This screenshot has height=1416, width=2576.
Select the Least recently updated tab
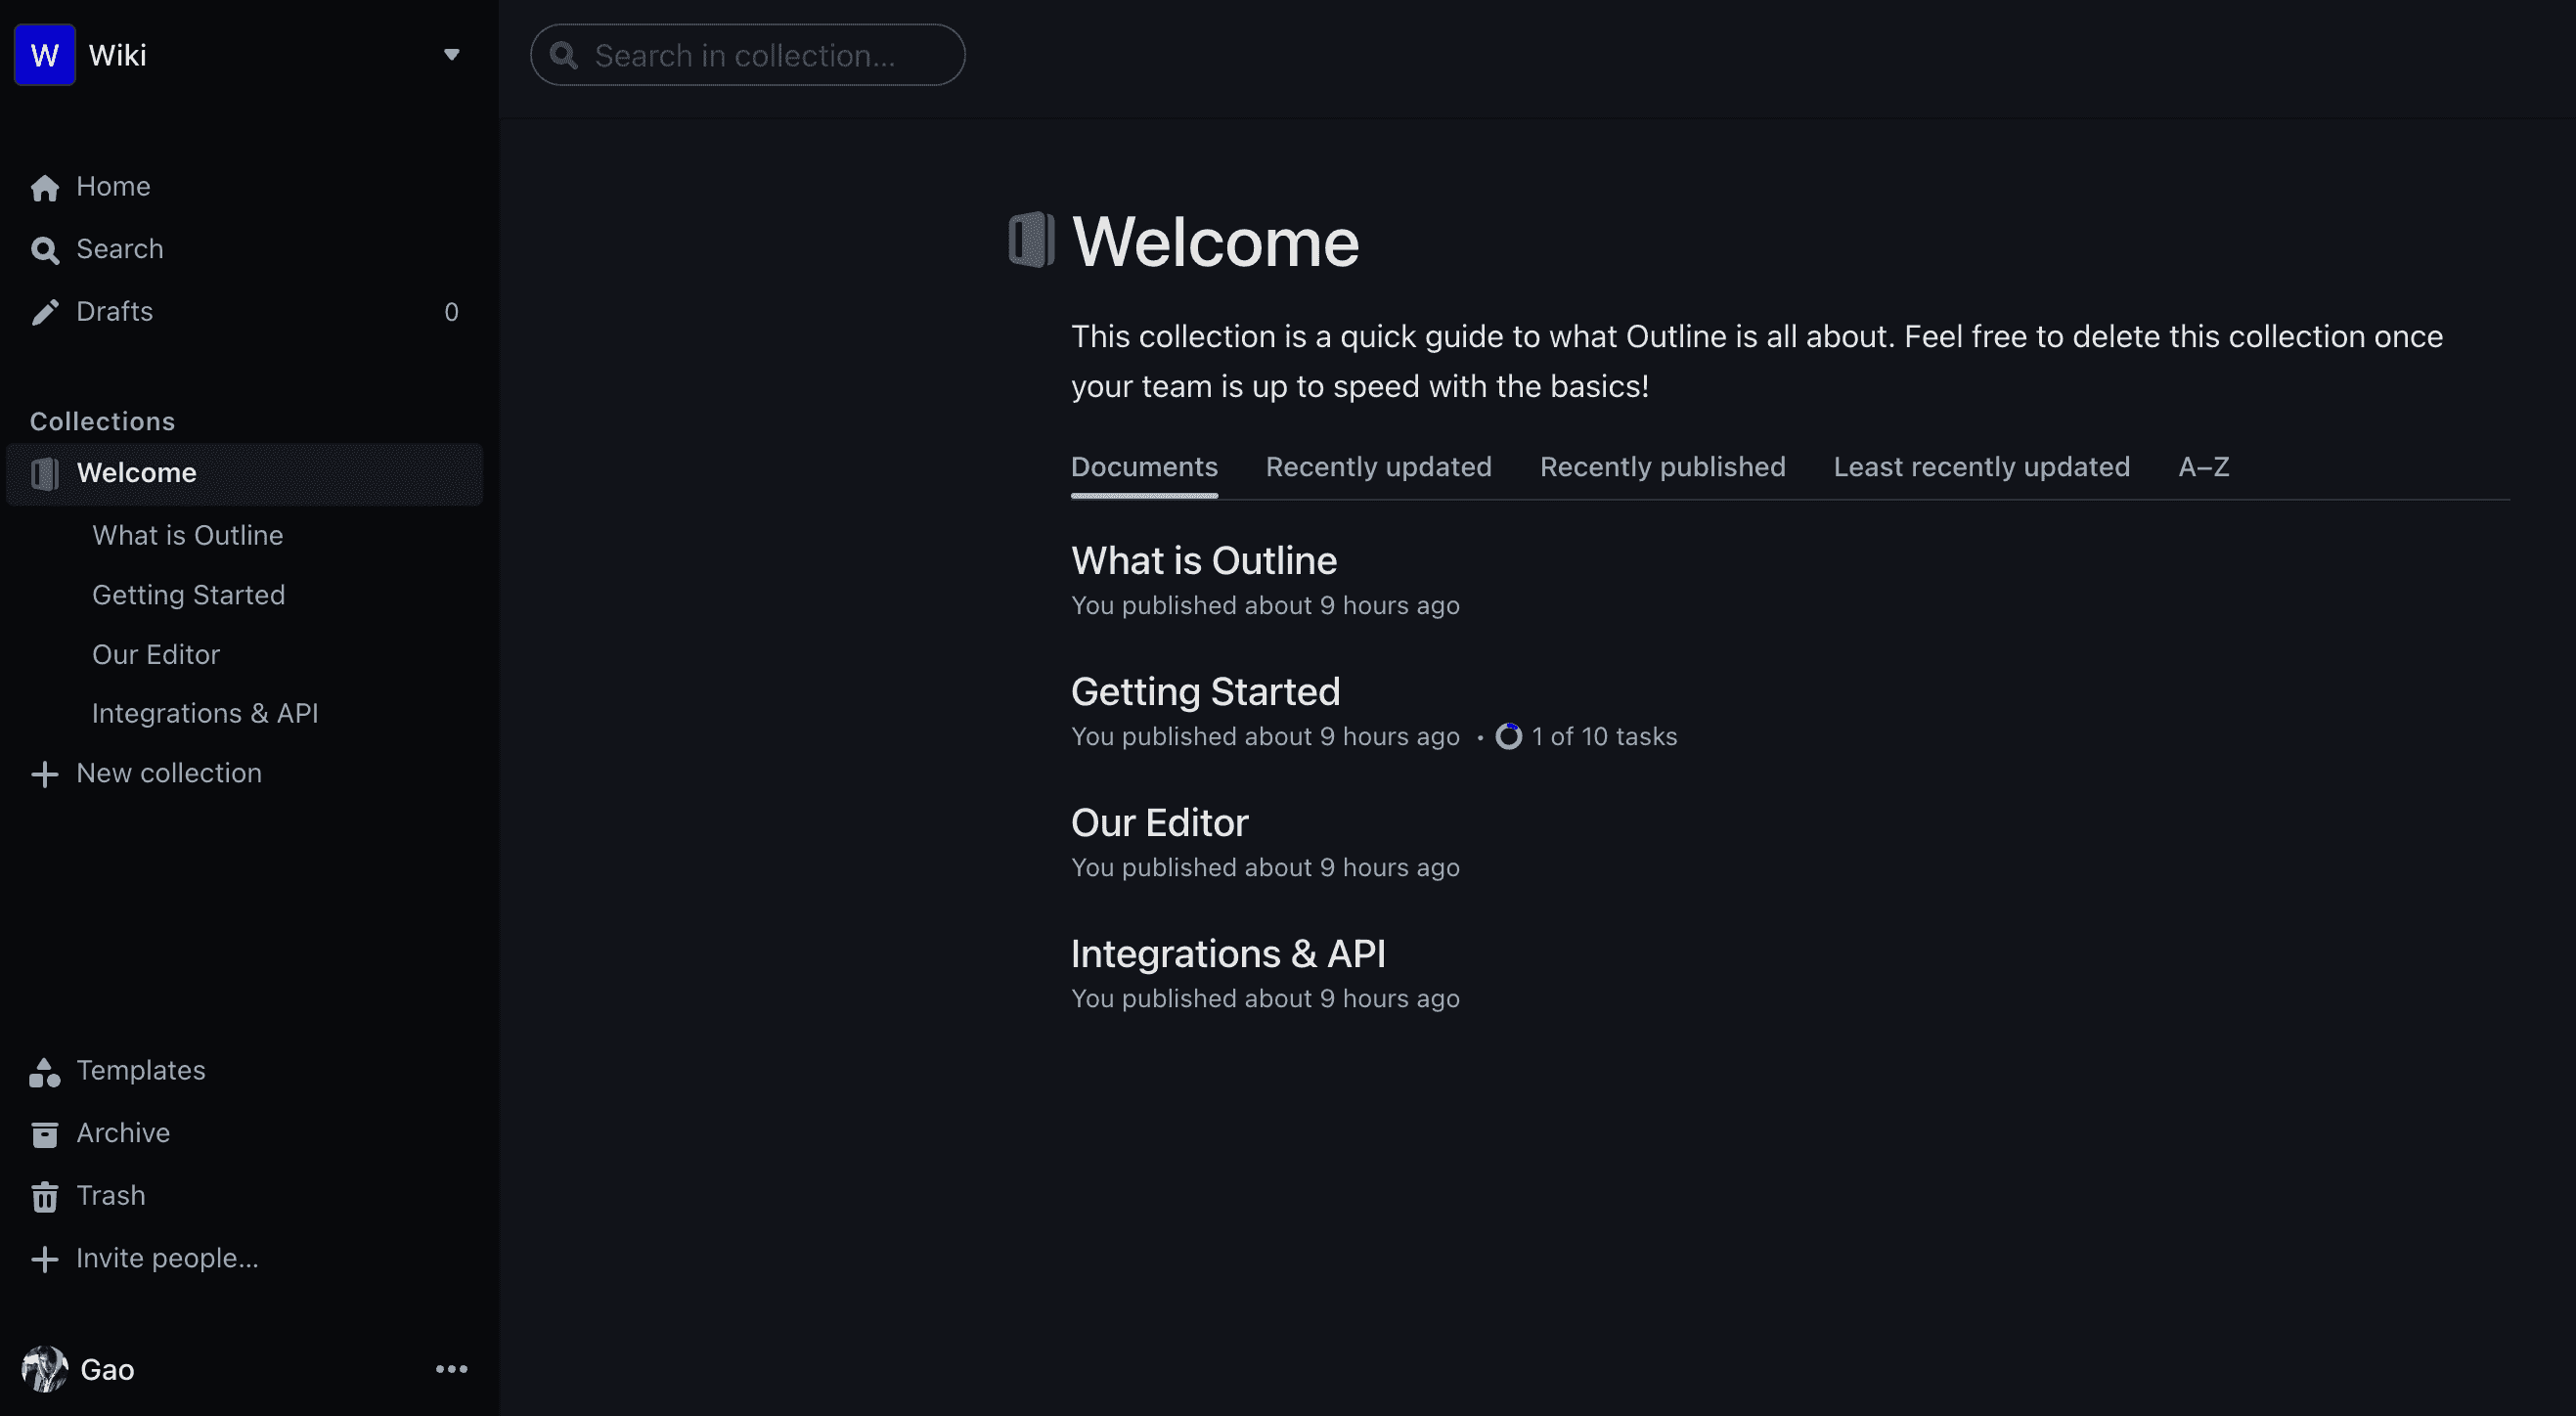pos(1981,467)
